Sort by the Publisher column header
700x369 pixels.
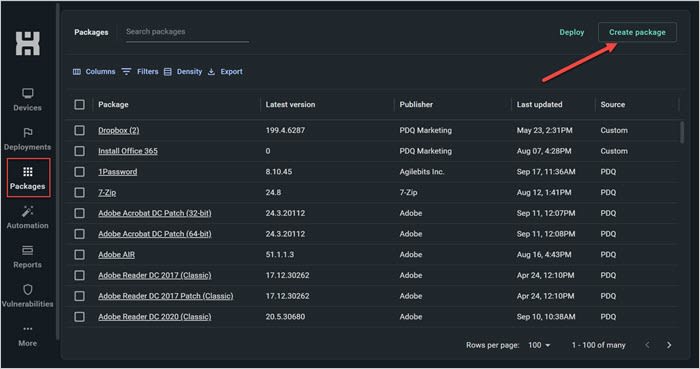416,104
